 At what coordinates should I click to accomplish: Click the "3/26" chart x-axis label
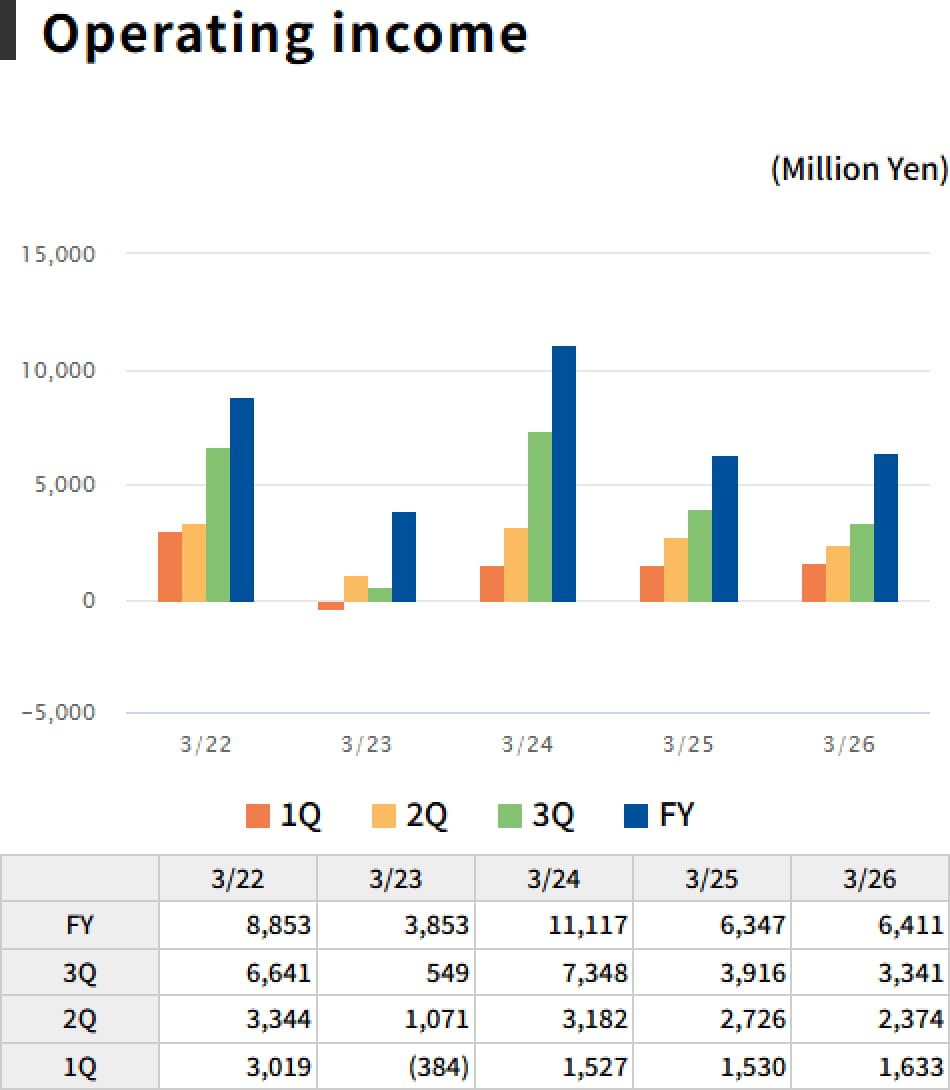pyautogui.click(x=849, y=745)
